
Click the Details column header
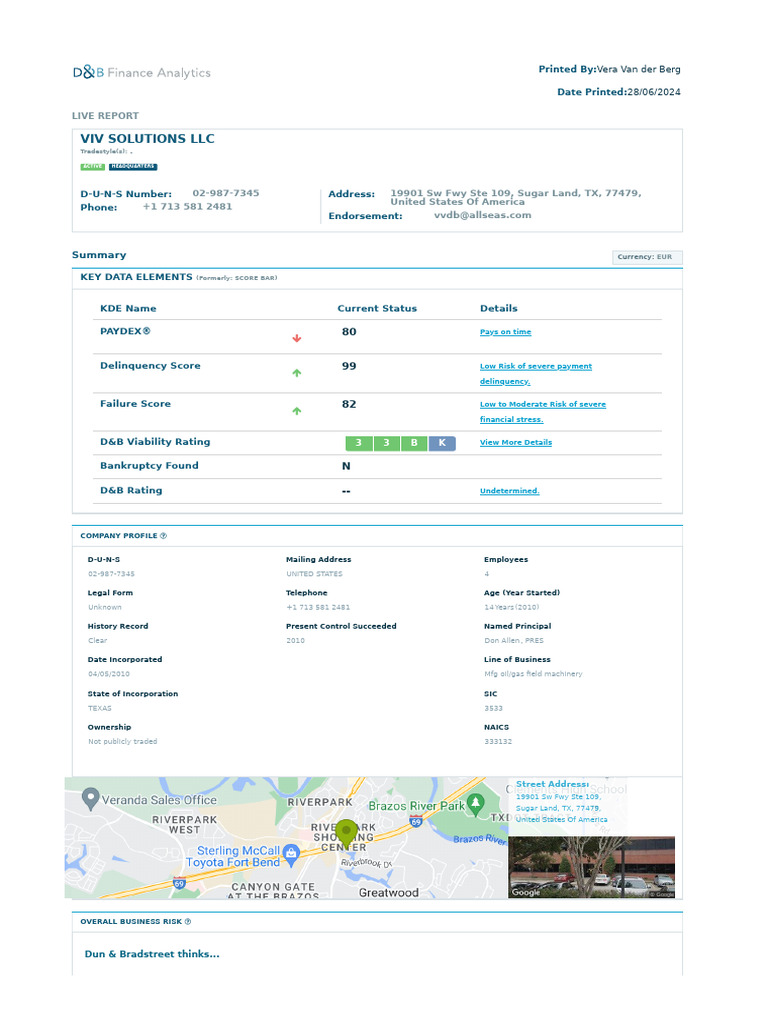point(499,308)
